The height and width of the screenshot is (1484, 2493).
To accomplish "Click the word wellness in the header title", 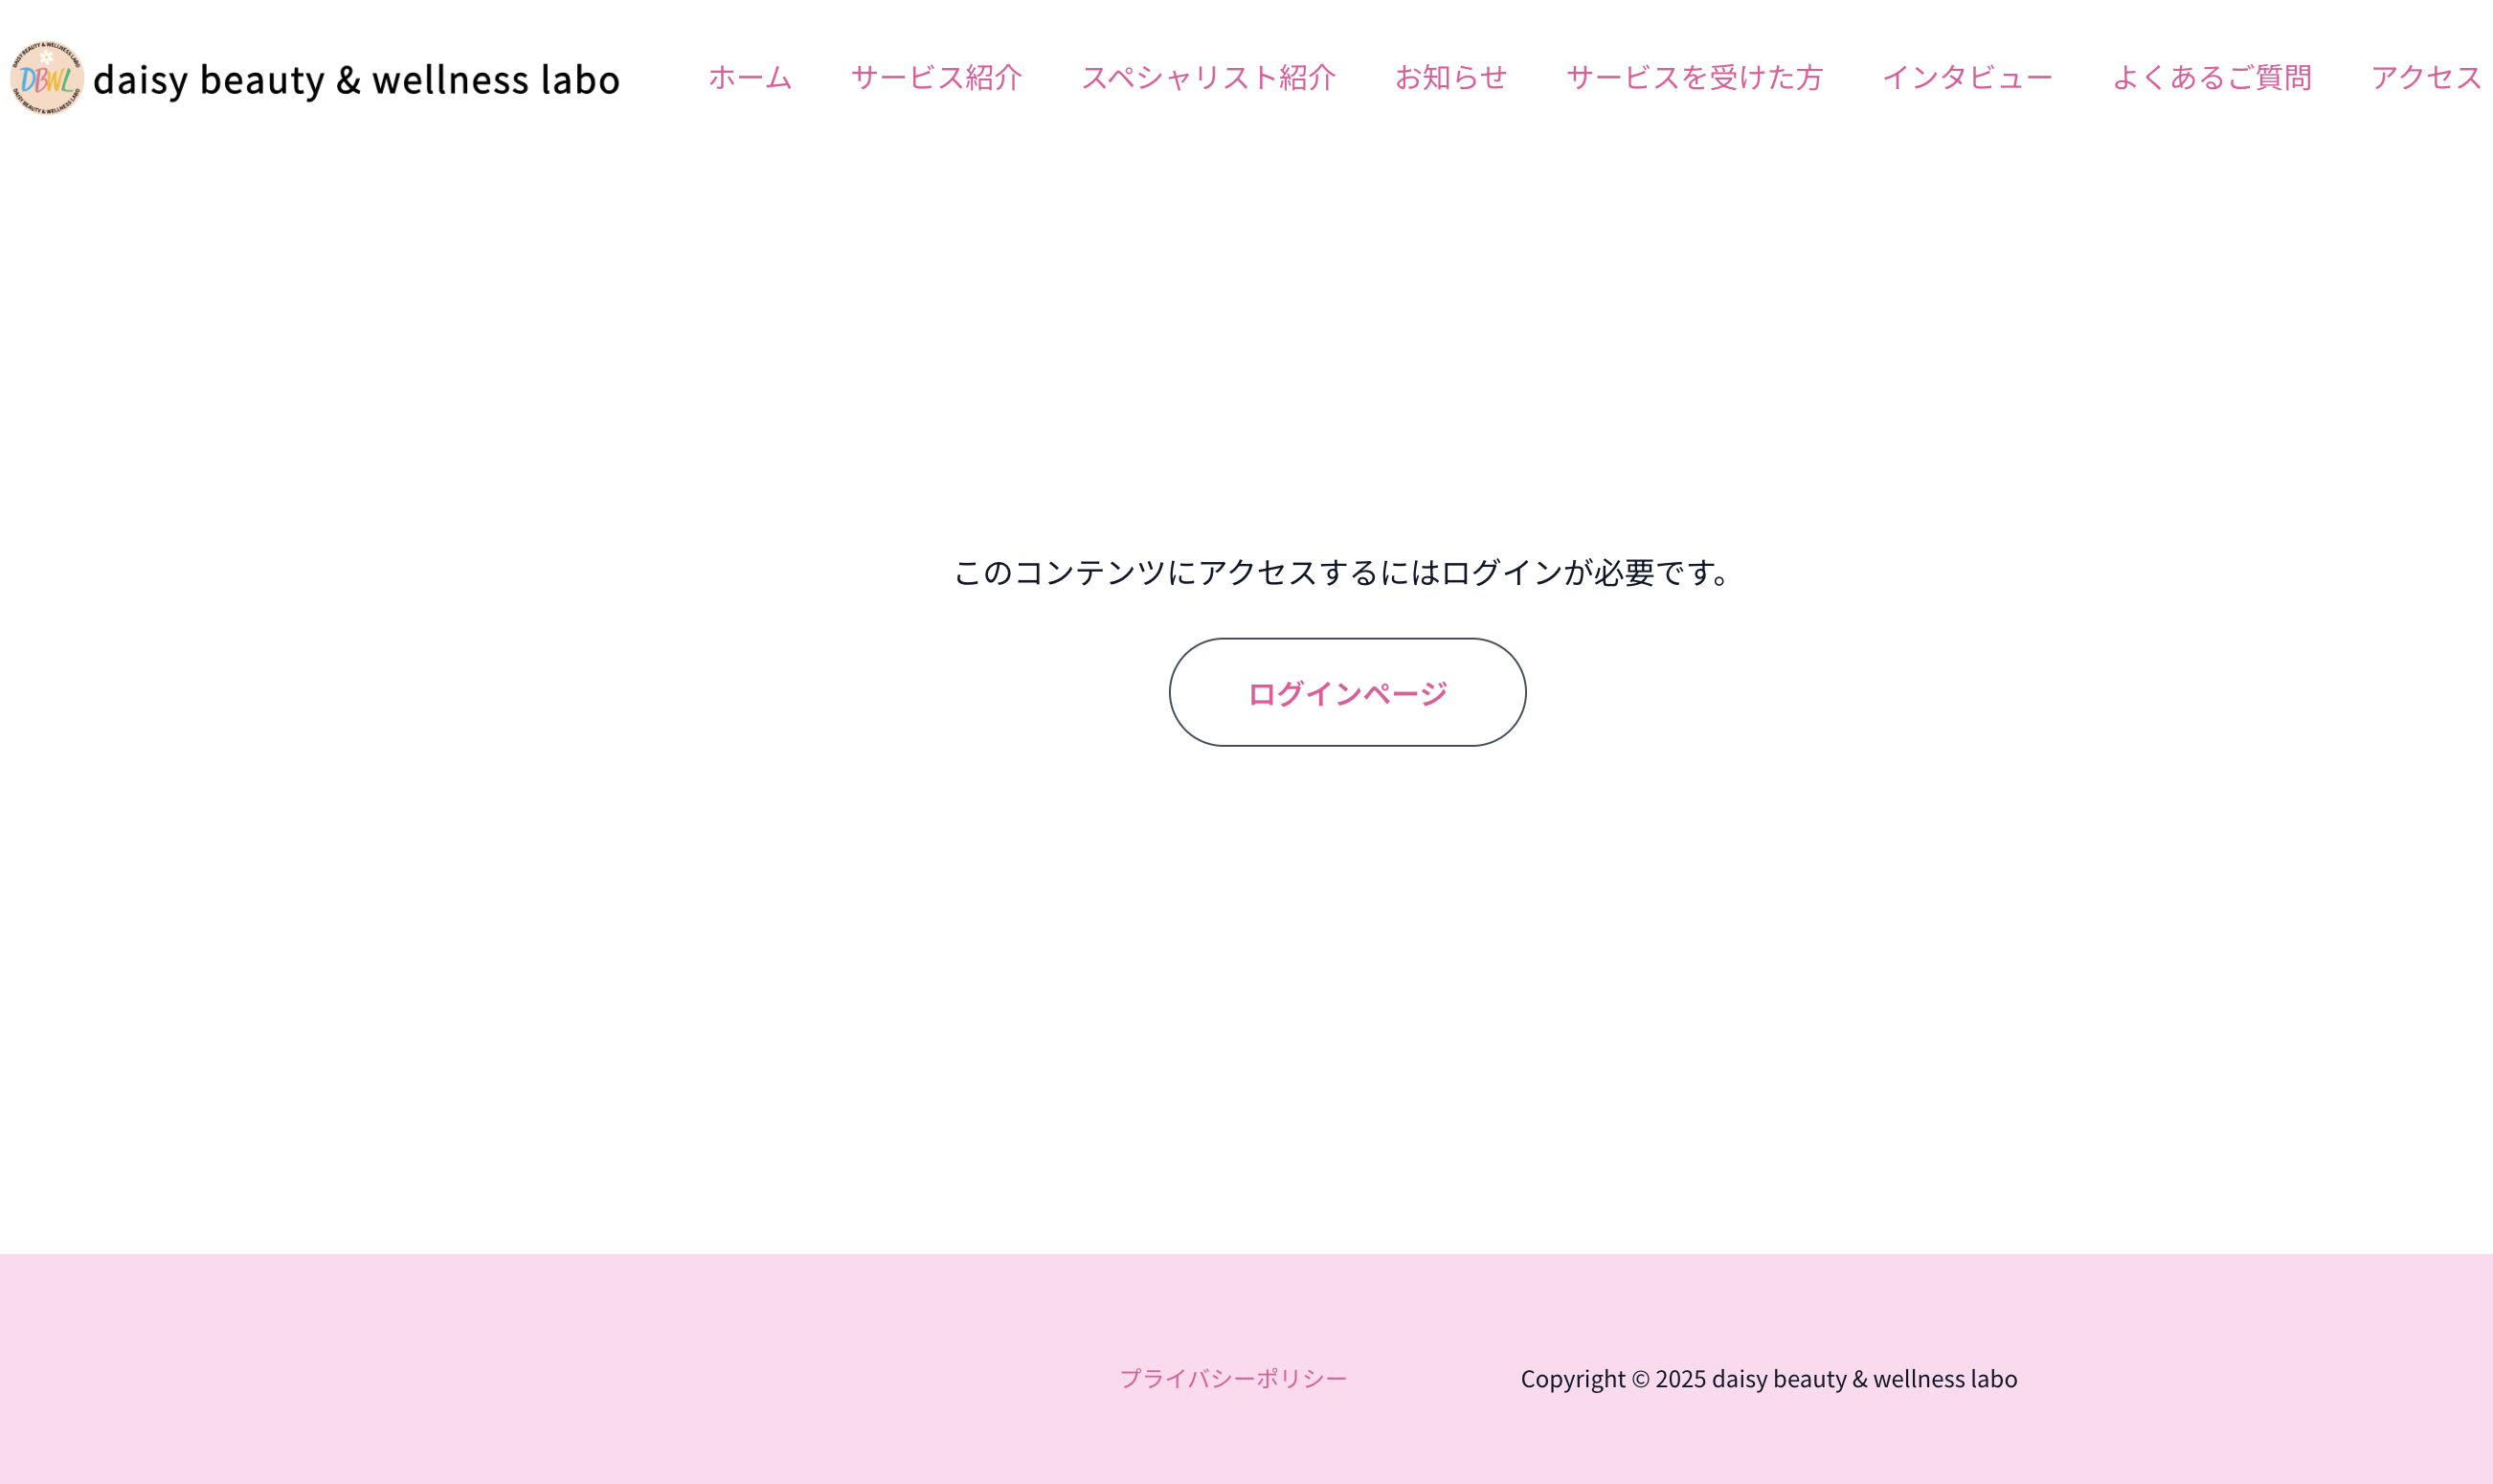I will pos(450,79).
